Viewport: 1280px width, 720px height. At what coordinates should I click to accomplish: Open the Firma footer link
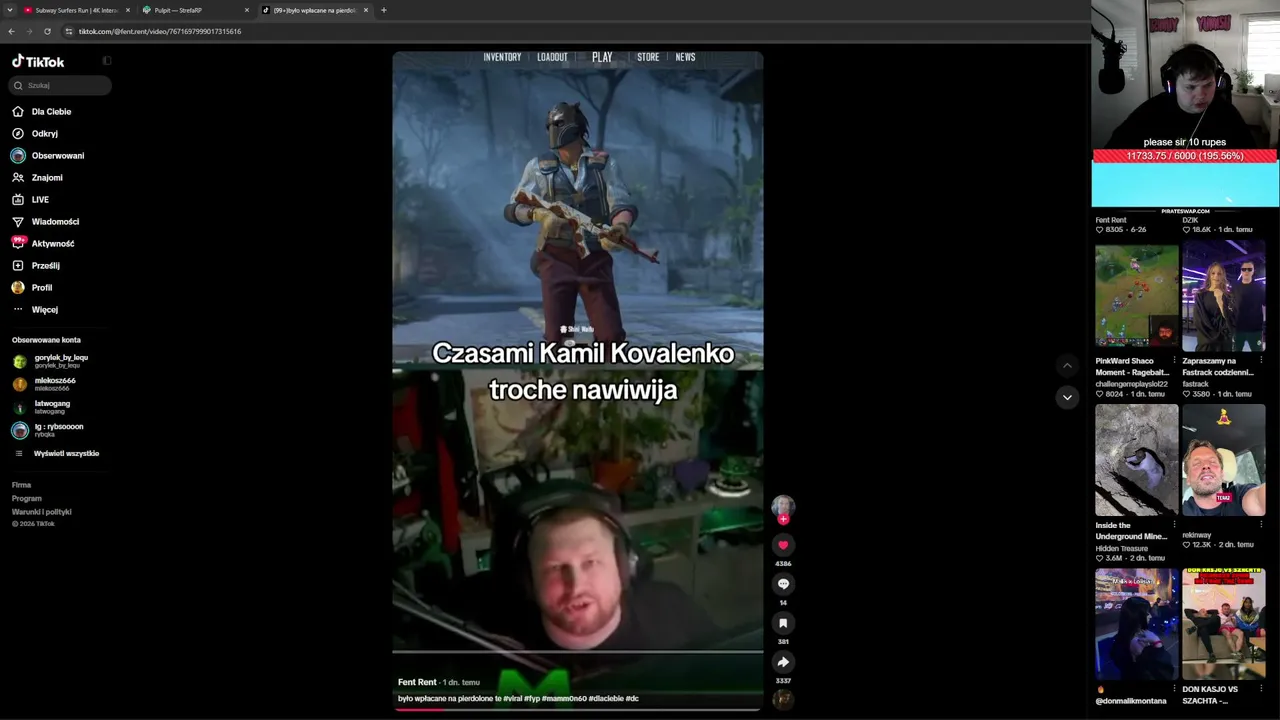[x=21, y=485]
